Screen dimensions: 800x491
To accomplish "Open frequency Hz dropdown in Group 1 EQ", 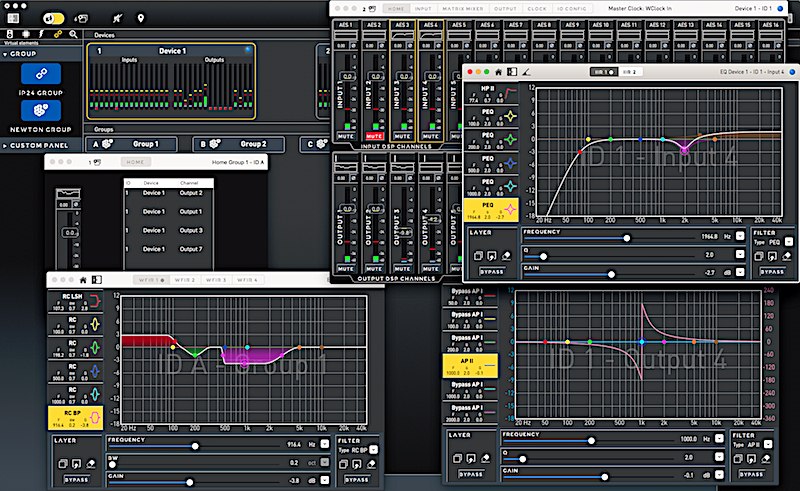I will 324,444.
